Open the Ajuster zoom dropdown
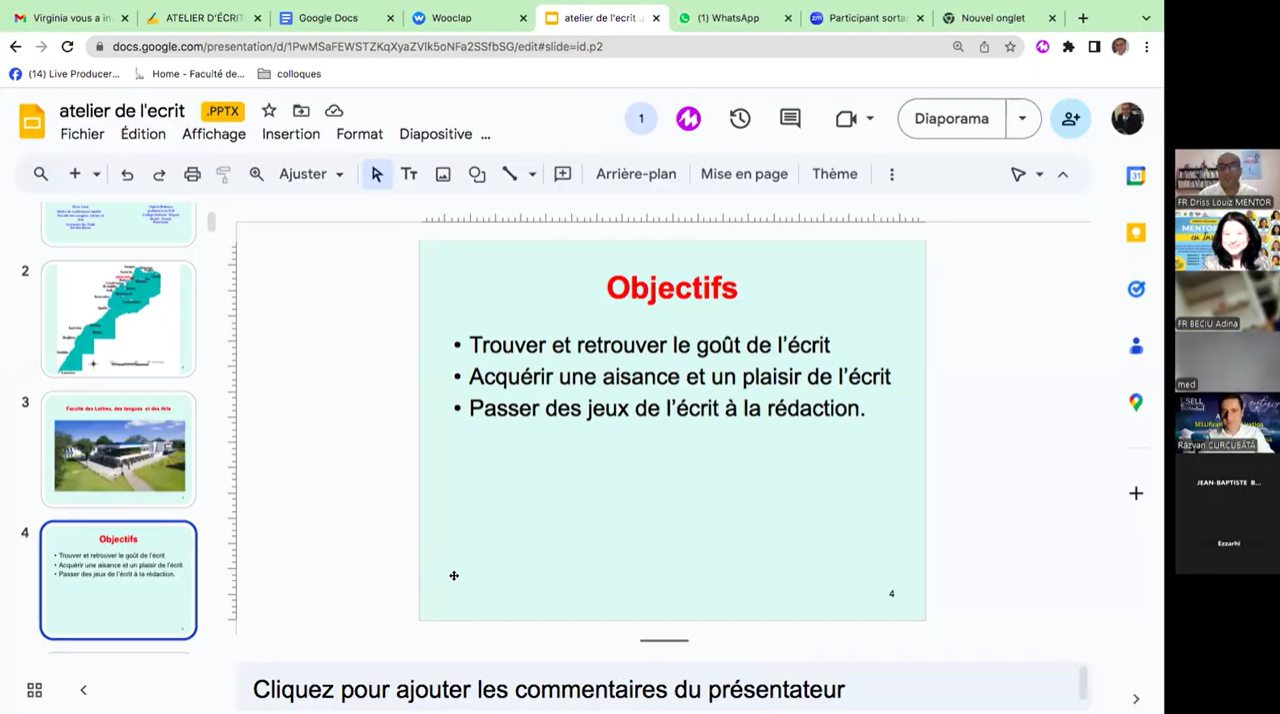 311,174
